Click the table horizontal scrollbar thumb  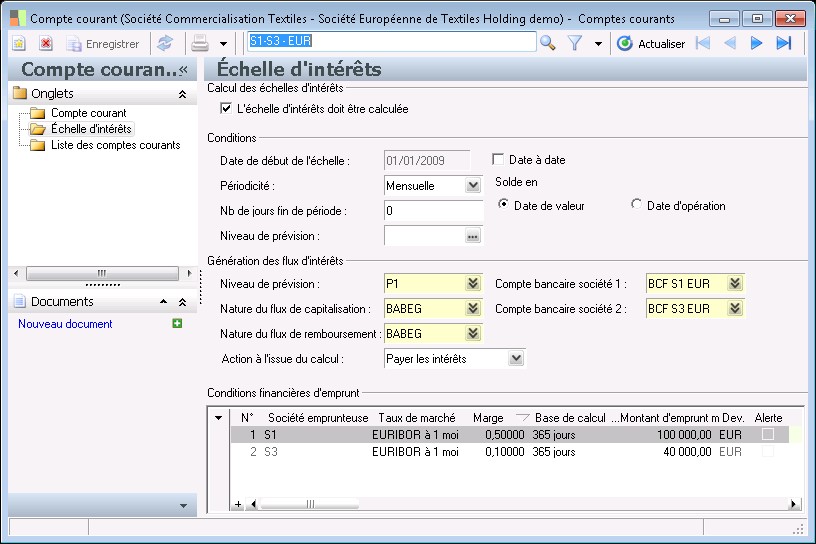310,504
